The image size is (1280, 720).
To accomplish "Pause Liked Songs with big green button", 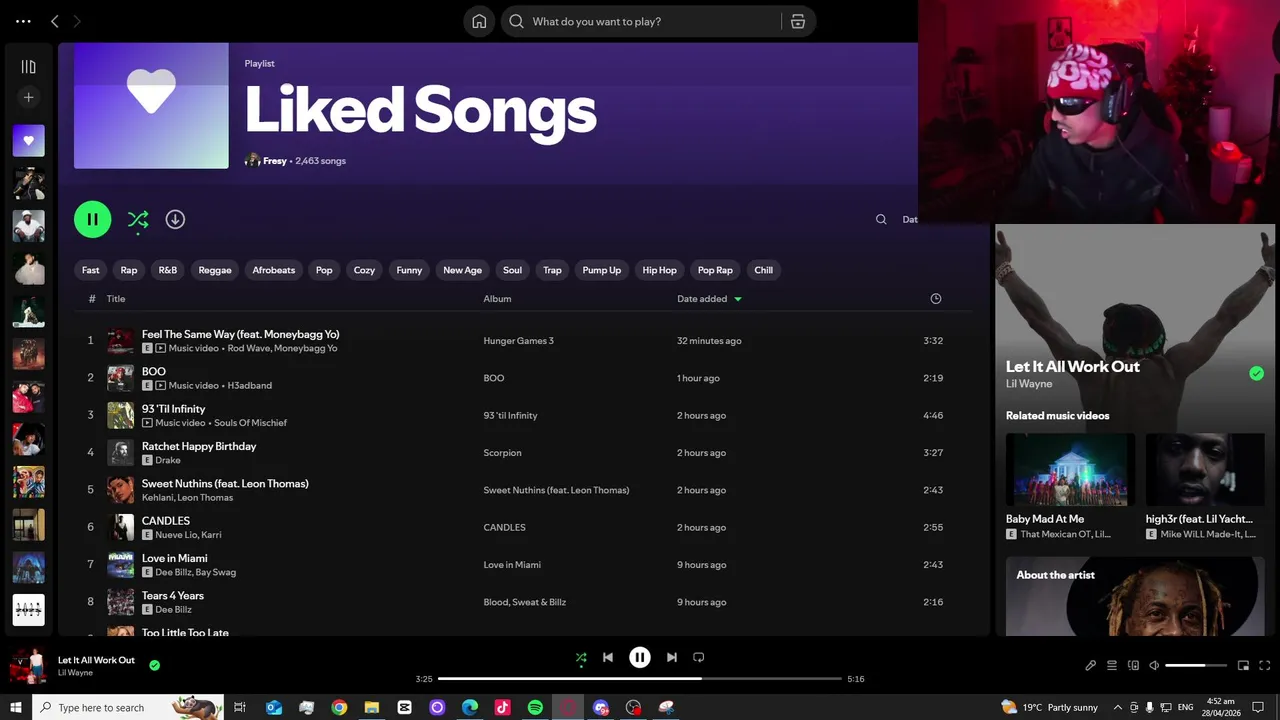I will [93, 219].
